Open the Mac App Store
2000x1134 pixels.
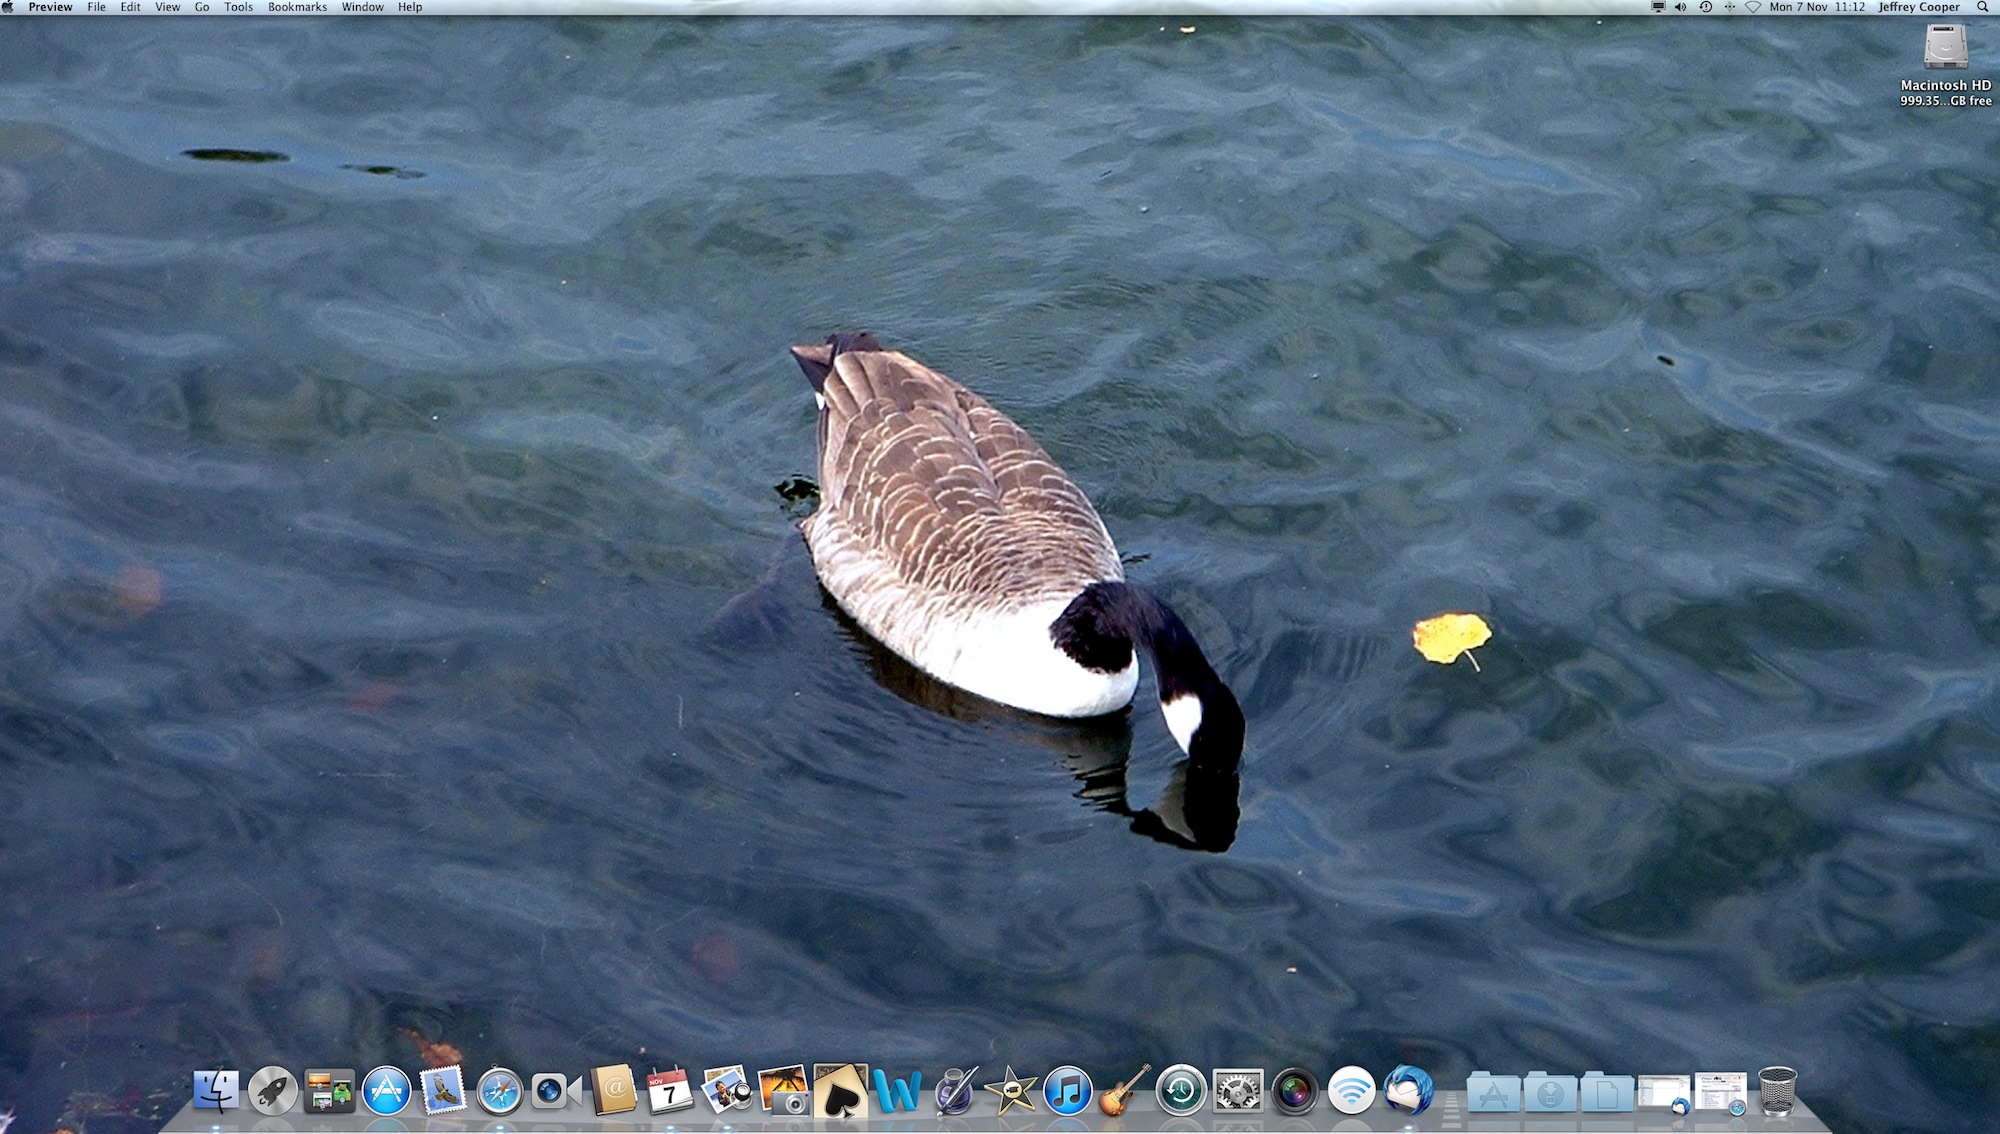386,1091
